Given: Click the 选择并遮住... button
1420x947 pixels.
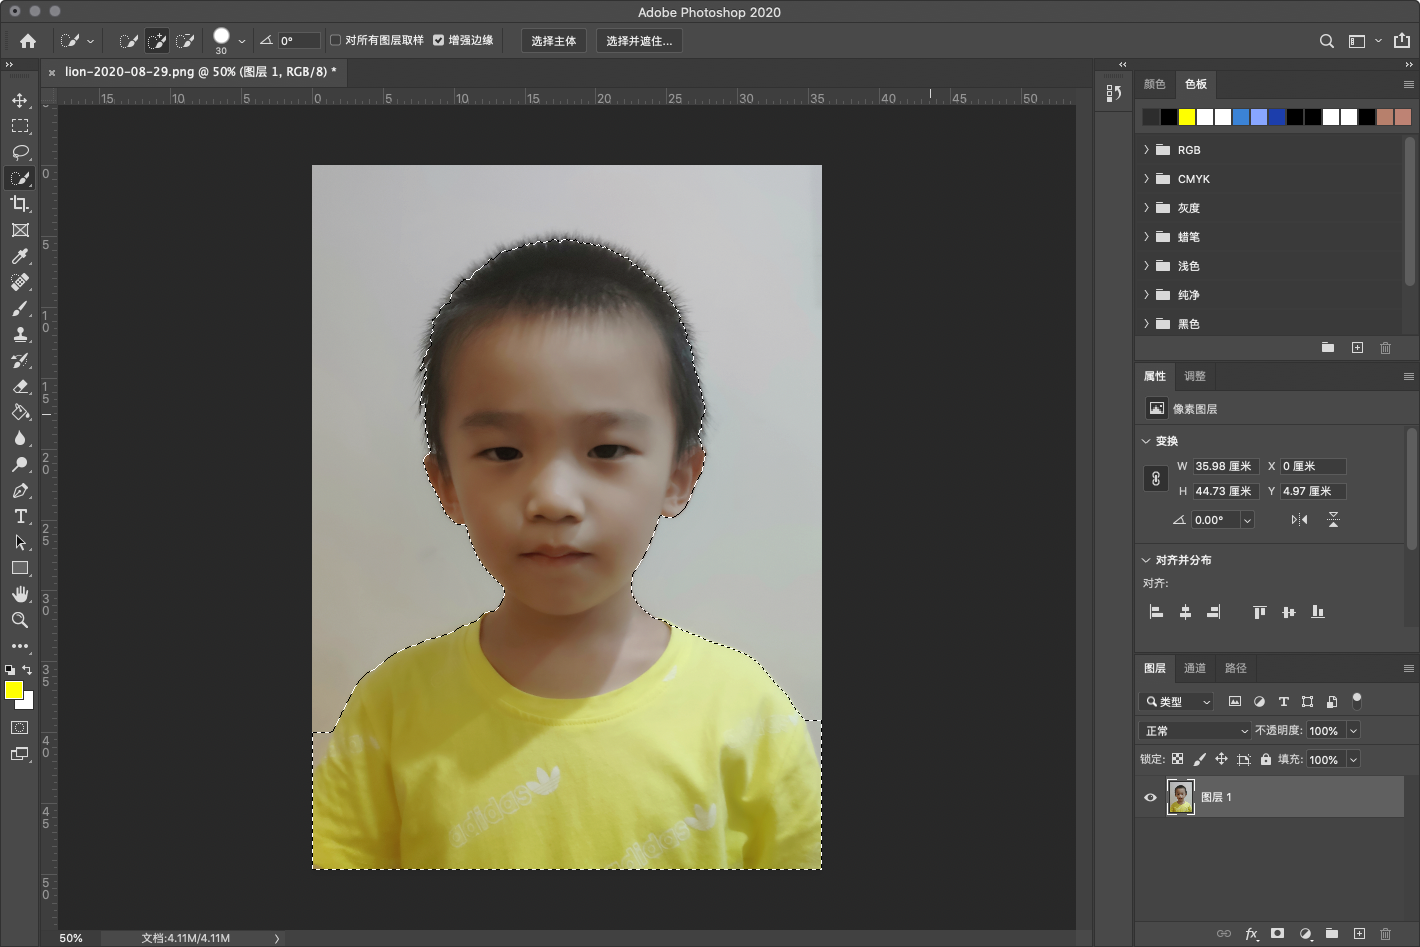Looking at the screenshot, I should 639,41.
